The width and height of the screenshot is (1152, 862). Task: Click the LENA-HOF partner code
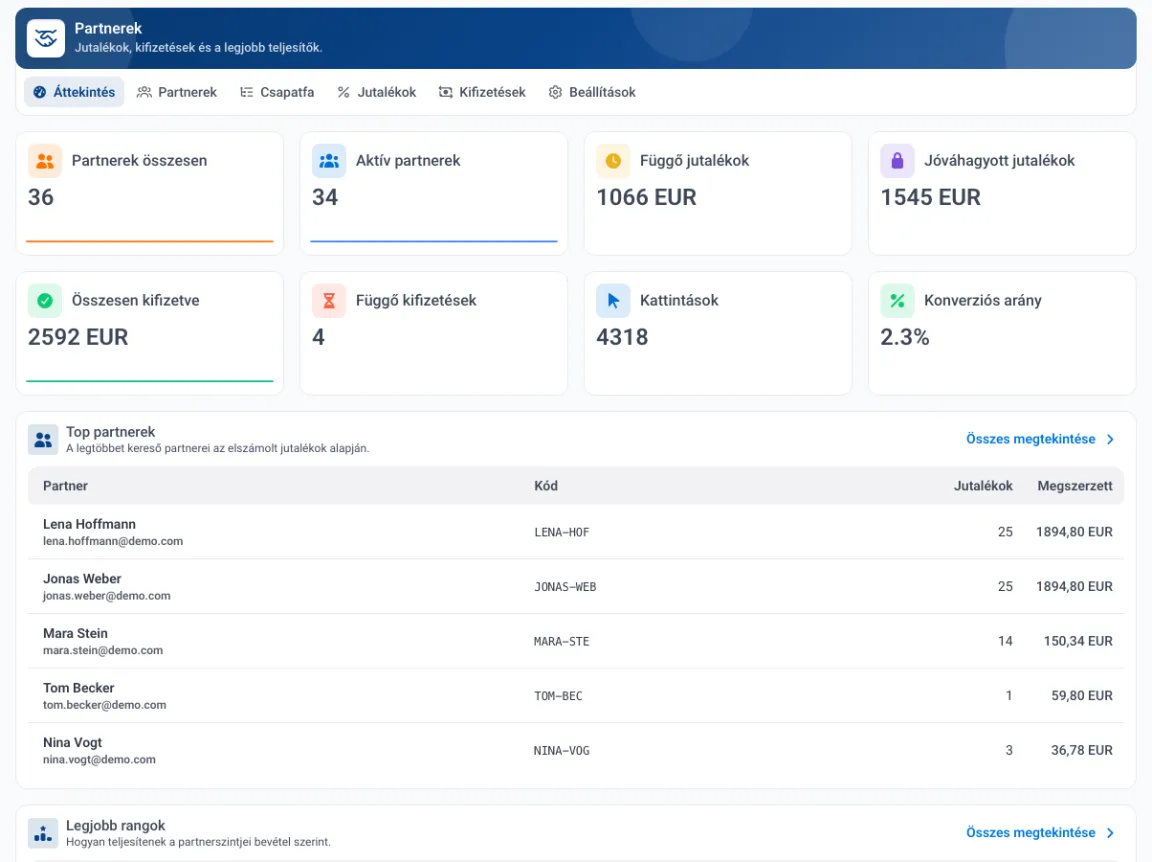tap(562, 533)
